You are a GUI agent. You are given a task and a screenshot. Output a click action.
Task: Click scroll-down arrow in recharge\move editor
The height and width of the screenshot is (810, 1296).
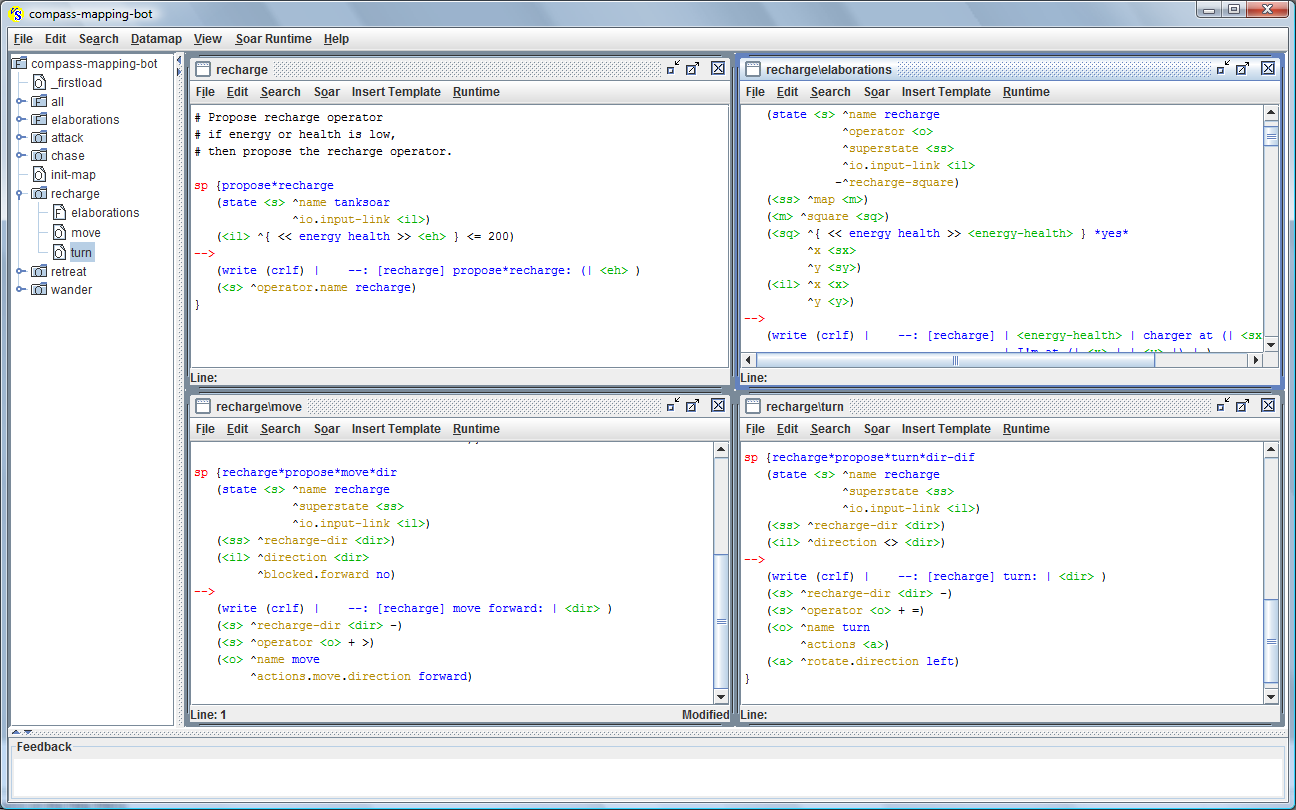click(x=721, y=697)
